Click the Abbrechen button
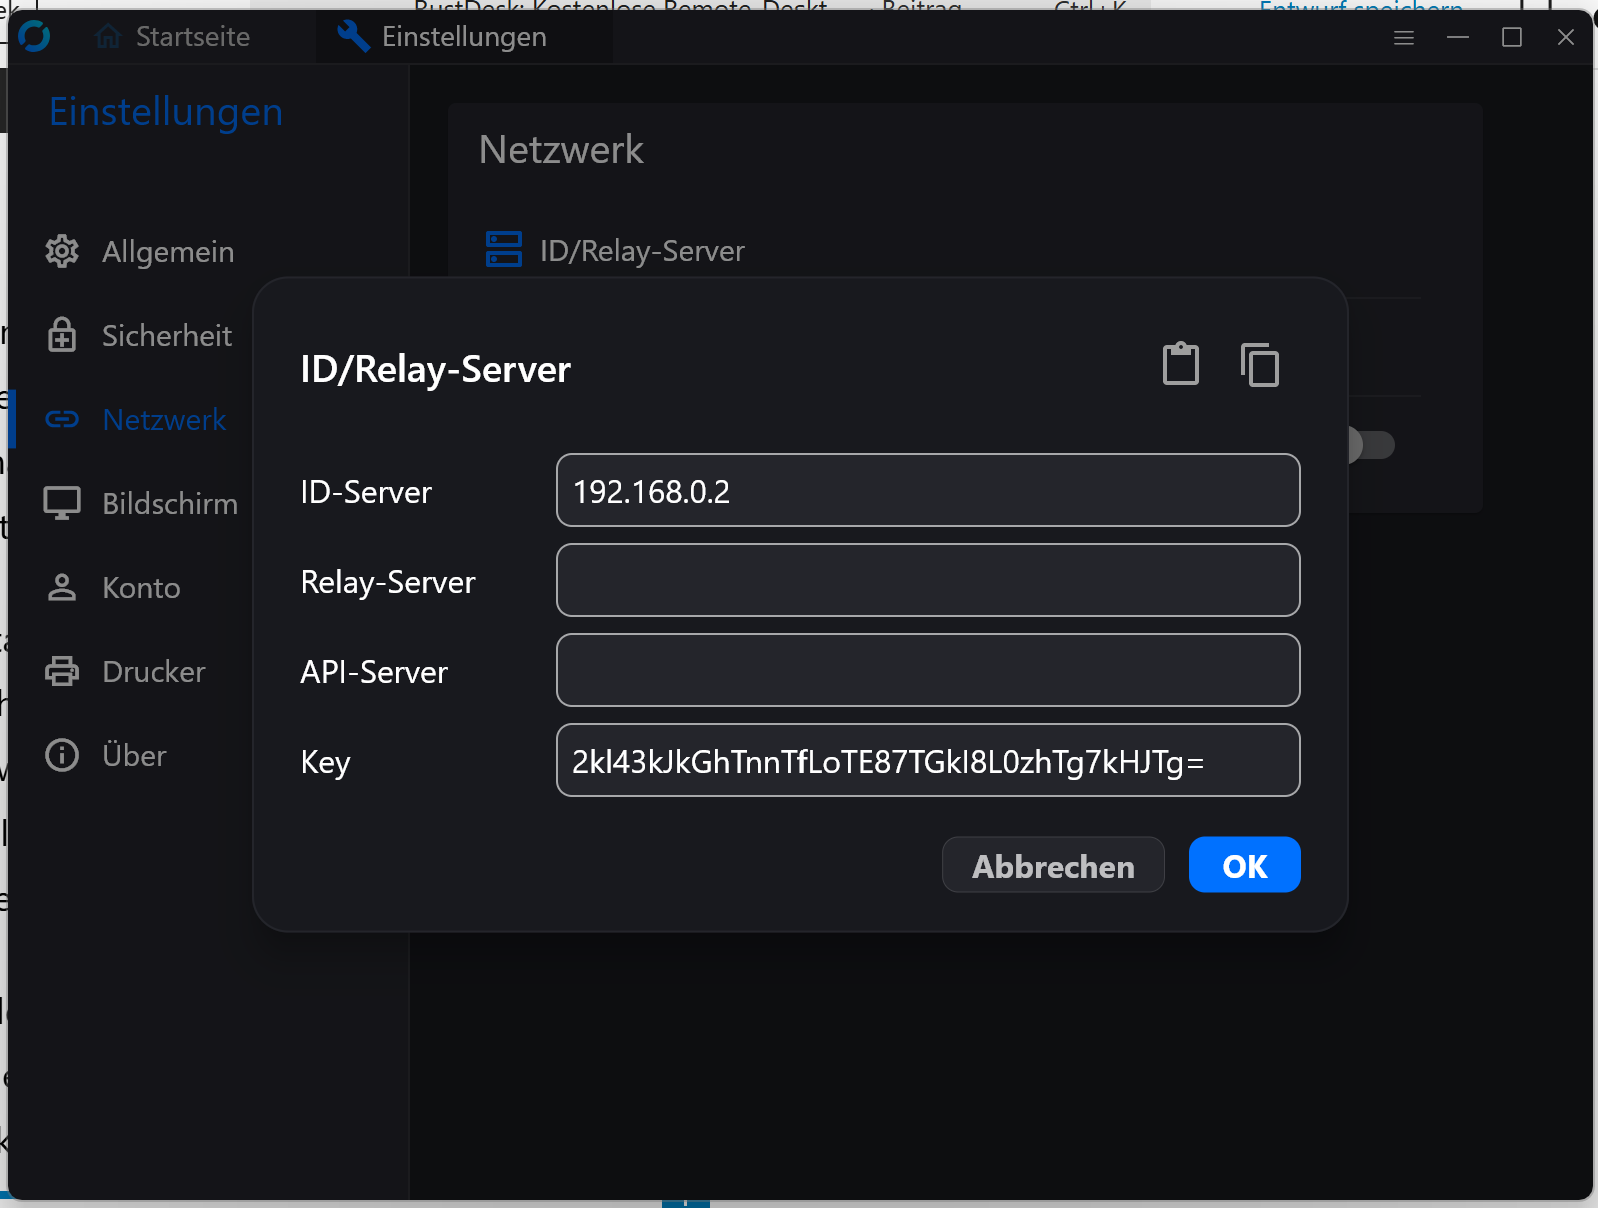Image resolution: width=1598 pixels, height=1208 pixels. [1053, 865]
